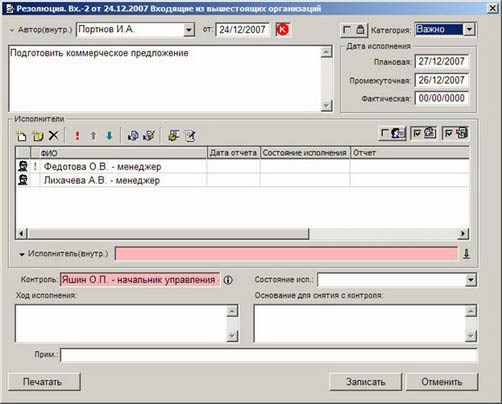This screenshot has width=502, height=404.
Task: Click the new executor document icon
Action: (22, 136)
